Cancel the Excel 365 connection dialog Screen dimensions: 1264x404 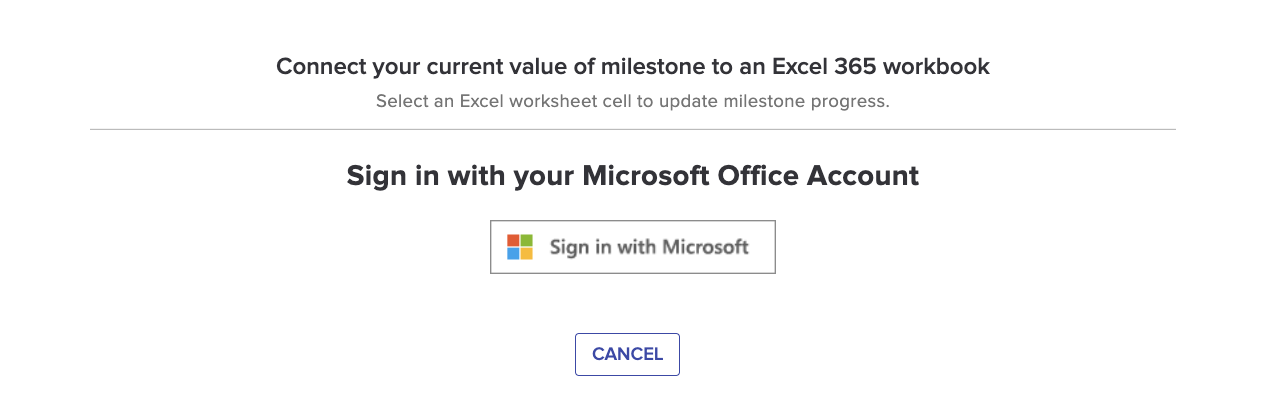627,354
